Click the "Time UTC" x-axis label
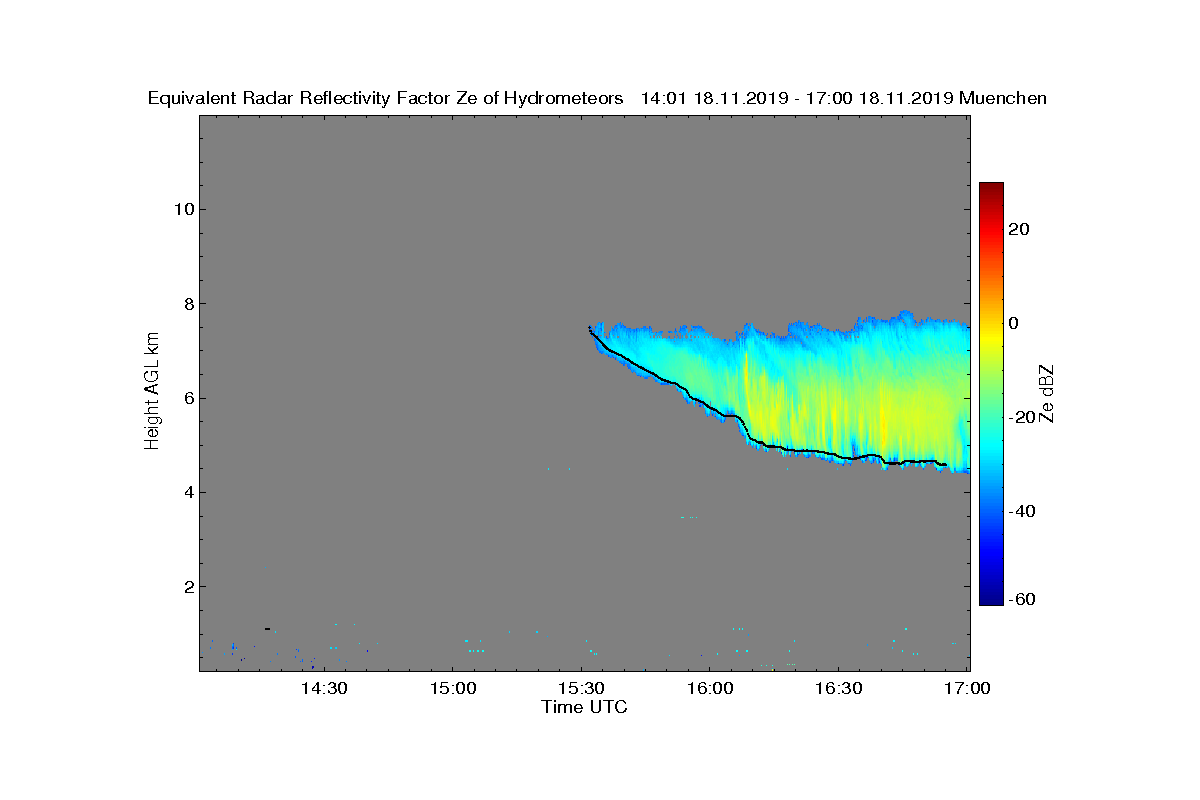The image size is (1200, 800). pyautogui.click(x=585, y=707)
